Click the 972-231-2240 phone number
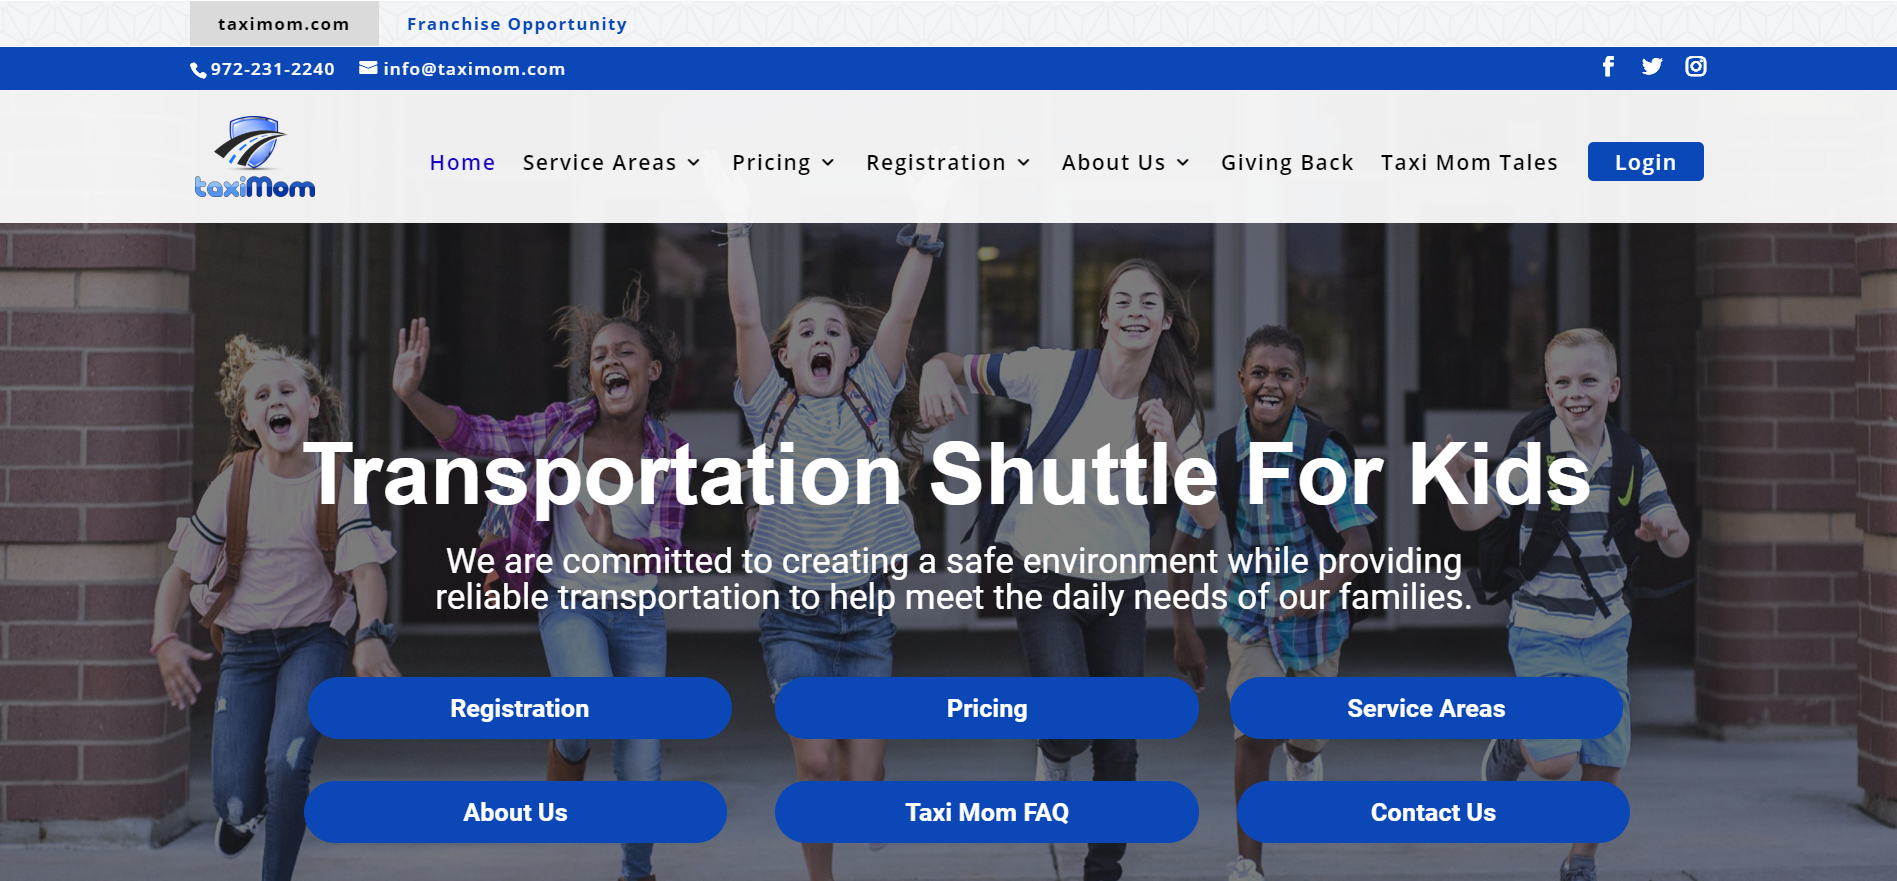The width and height of the screenshot is (1897, 881). 272,69
